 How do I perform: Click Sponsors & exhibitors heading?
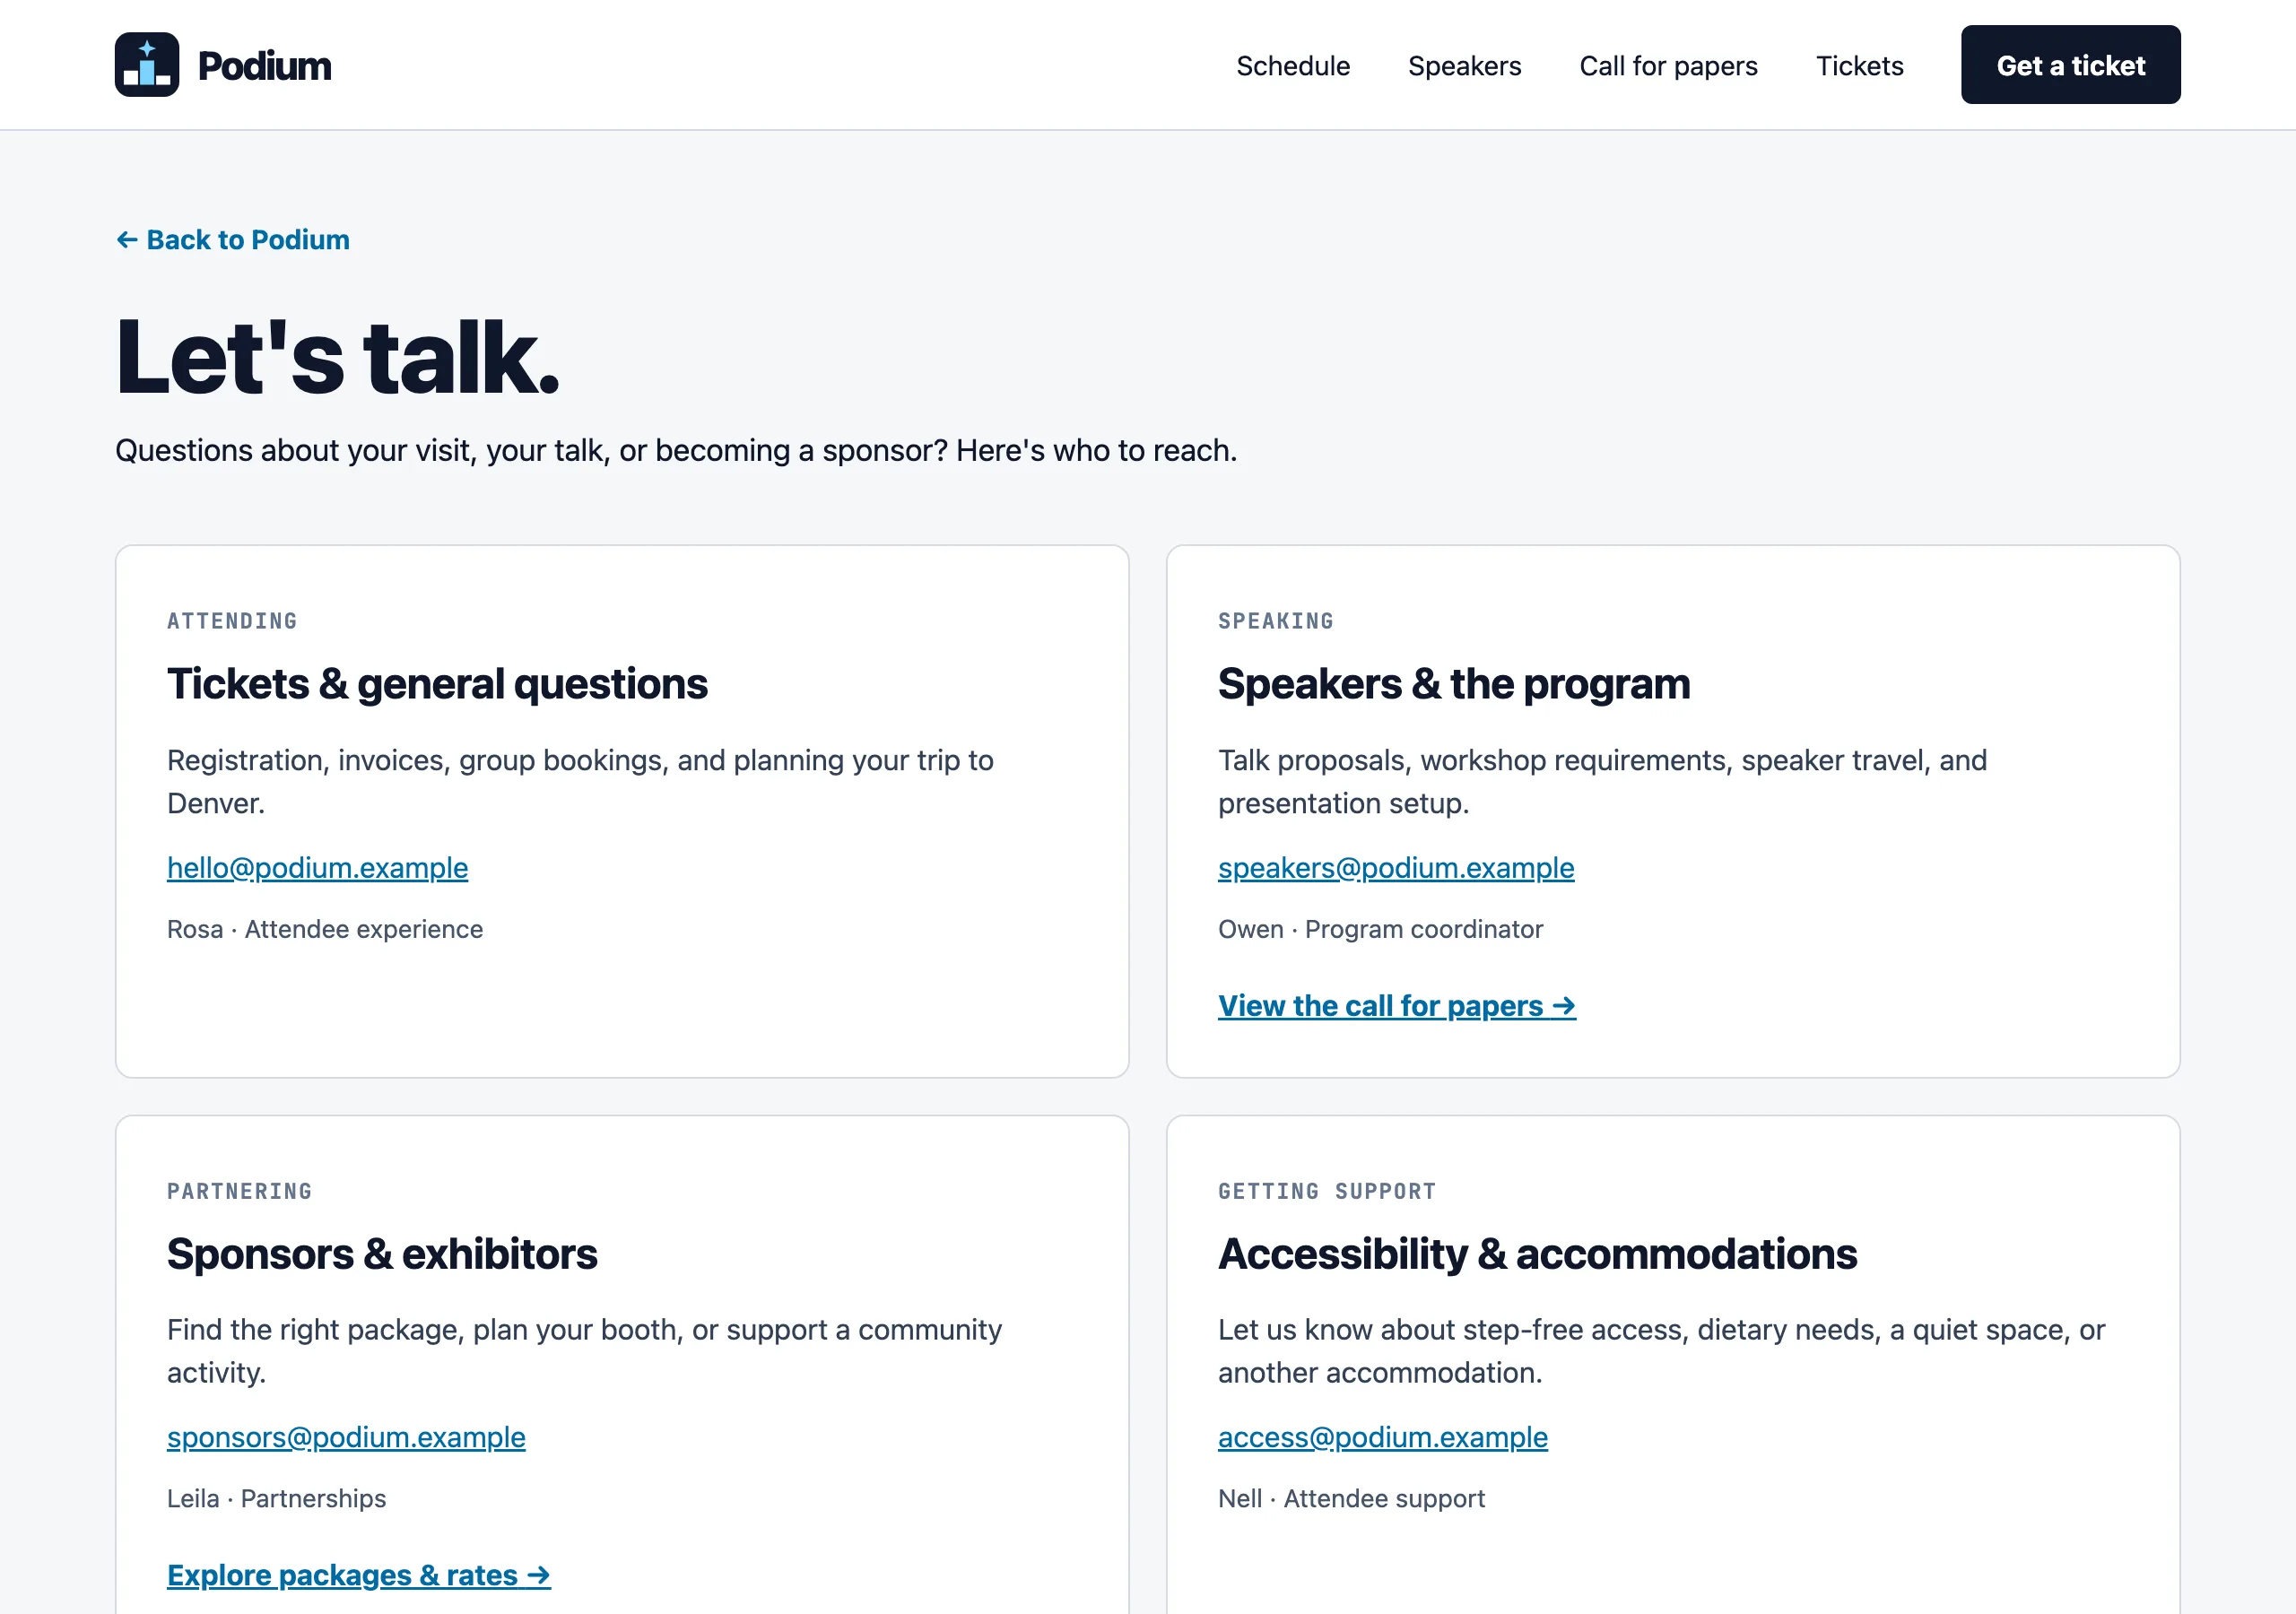(x=382, y=1254)
